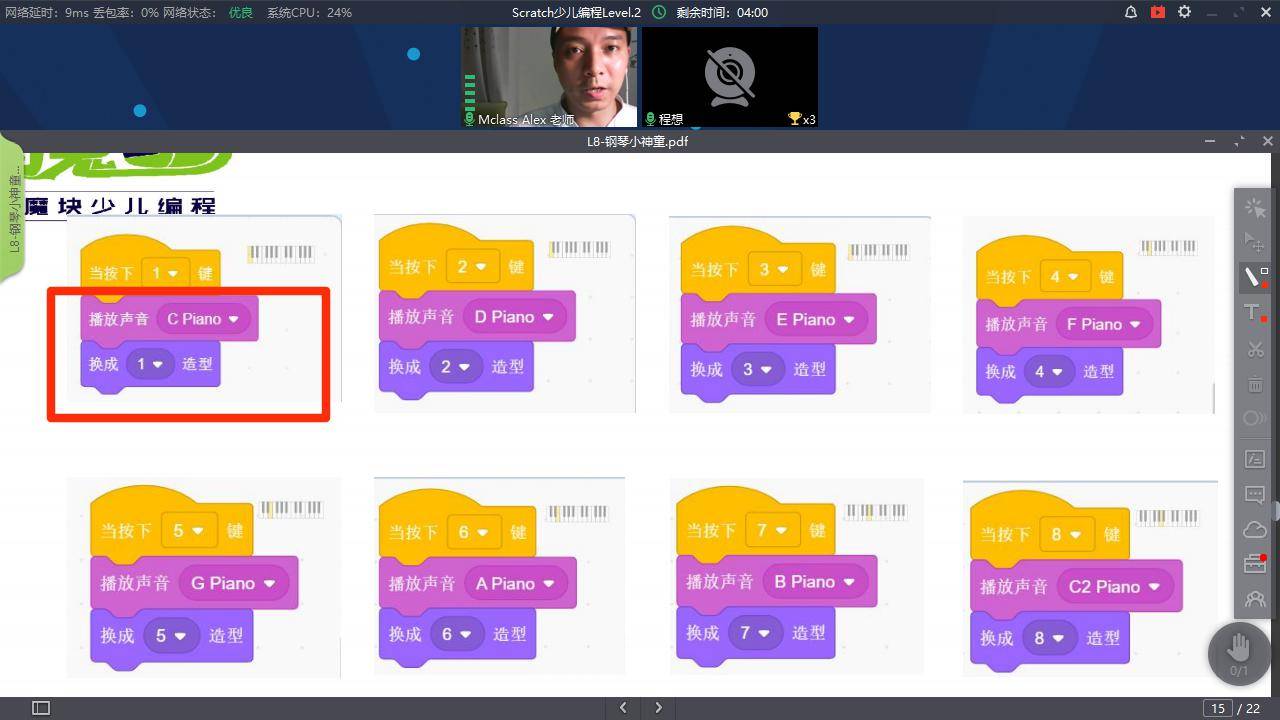This screenshot has height=720, width=1280.
Task: Click the red recording video icon
Action: [x=1158, y=12]
